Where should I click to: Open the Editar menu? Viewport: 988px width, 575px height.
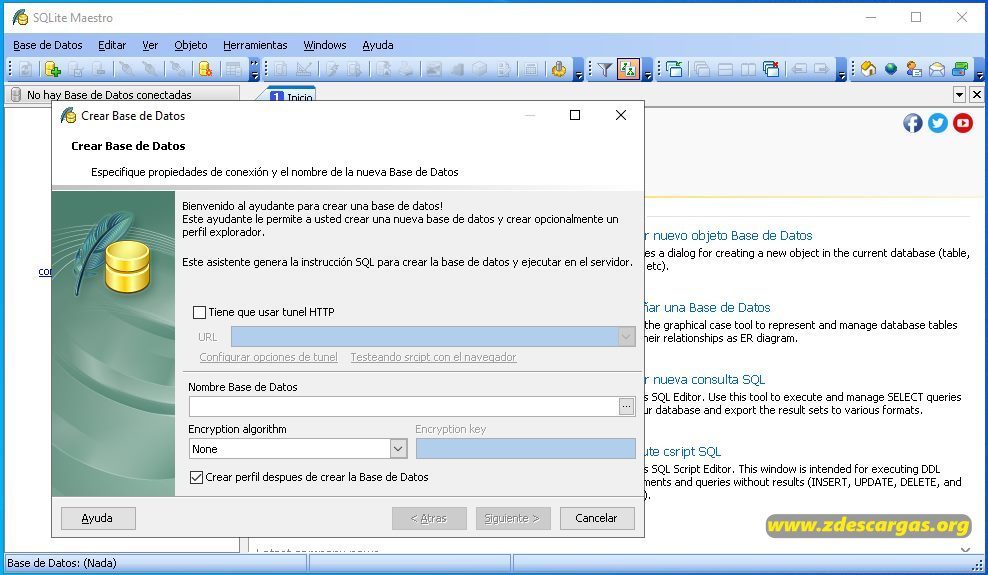point(112,45)
